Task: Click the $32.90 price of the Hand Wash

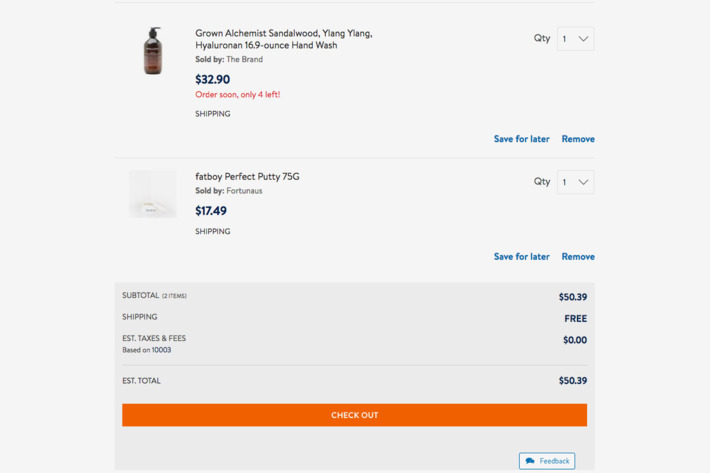Action: 212,79
